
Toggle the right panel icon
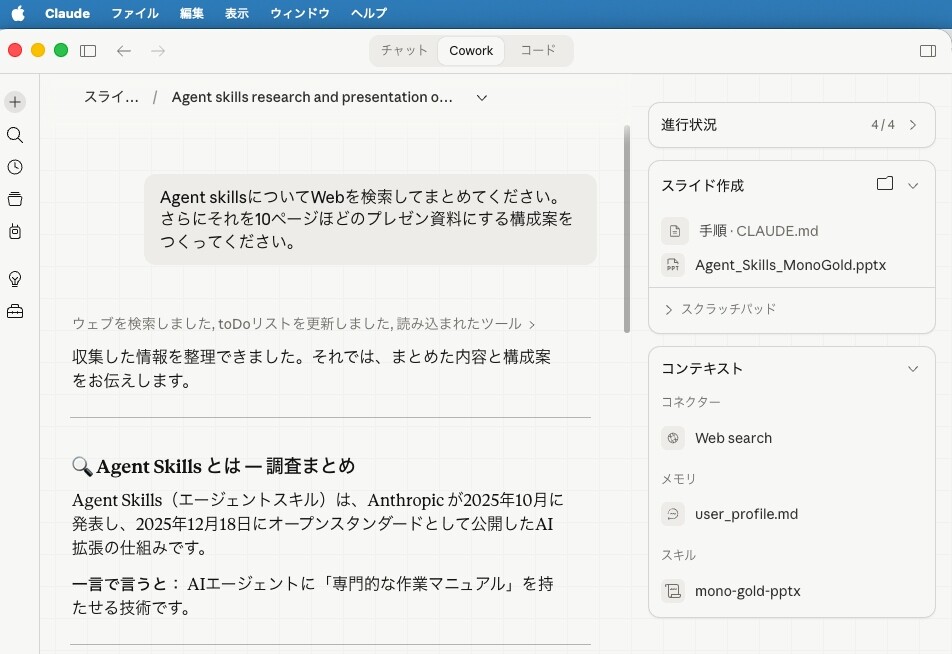point(928,51)
